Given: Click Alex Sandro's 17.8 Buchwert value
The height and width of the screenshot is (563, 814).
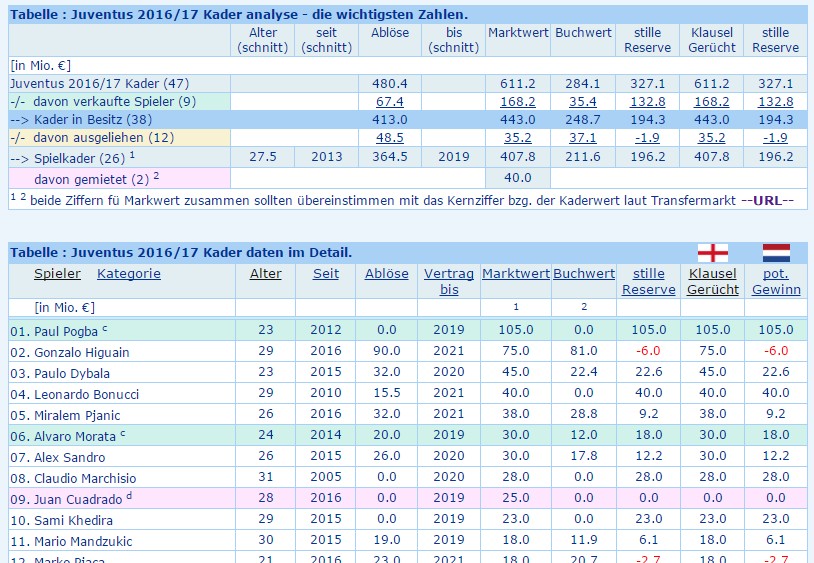Looking at the screenshot, I should [x=584, y=456].
